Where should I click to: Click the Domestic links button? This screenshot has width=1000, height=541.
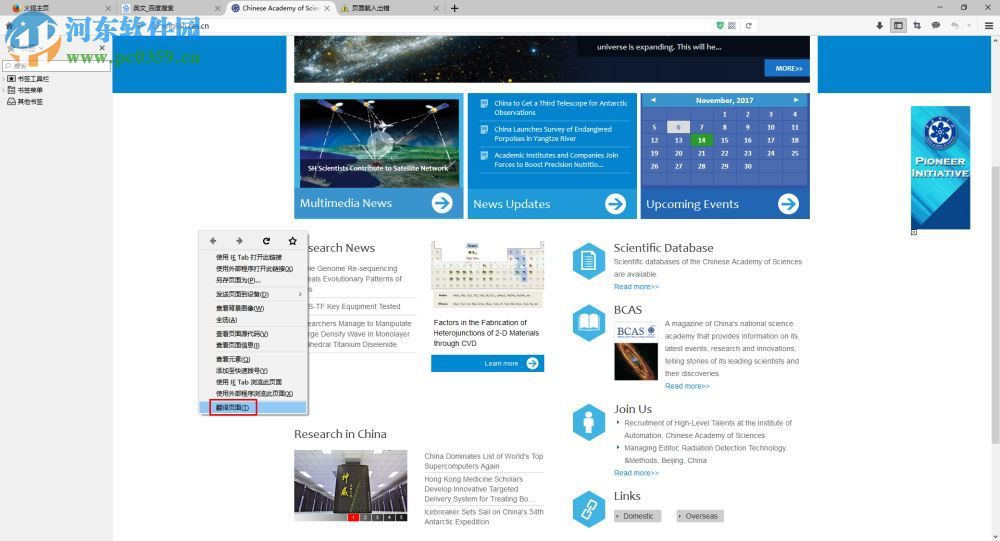(x=638, y=516)
